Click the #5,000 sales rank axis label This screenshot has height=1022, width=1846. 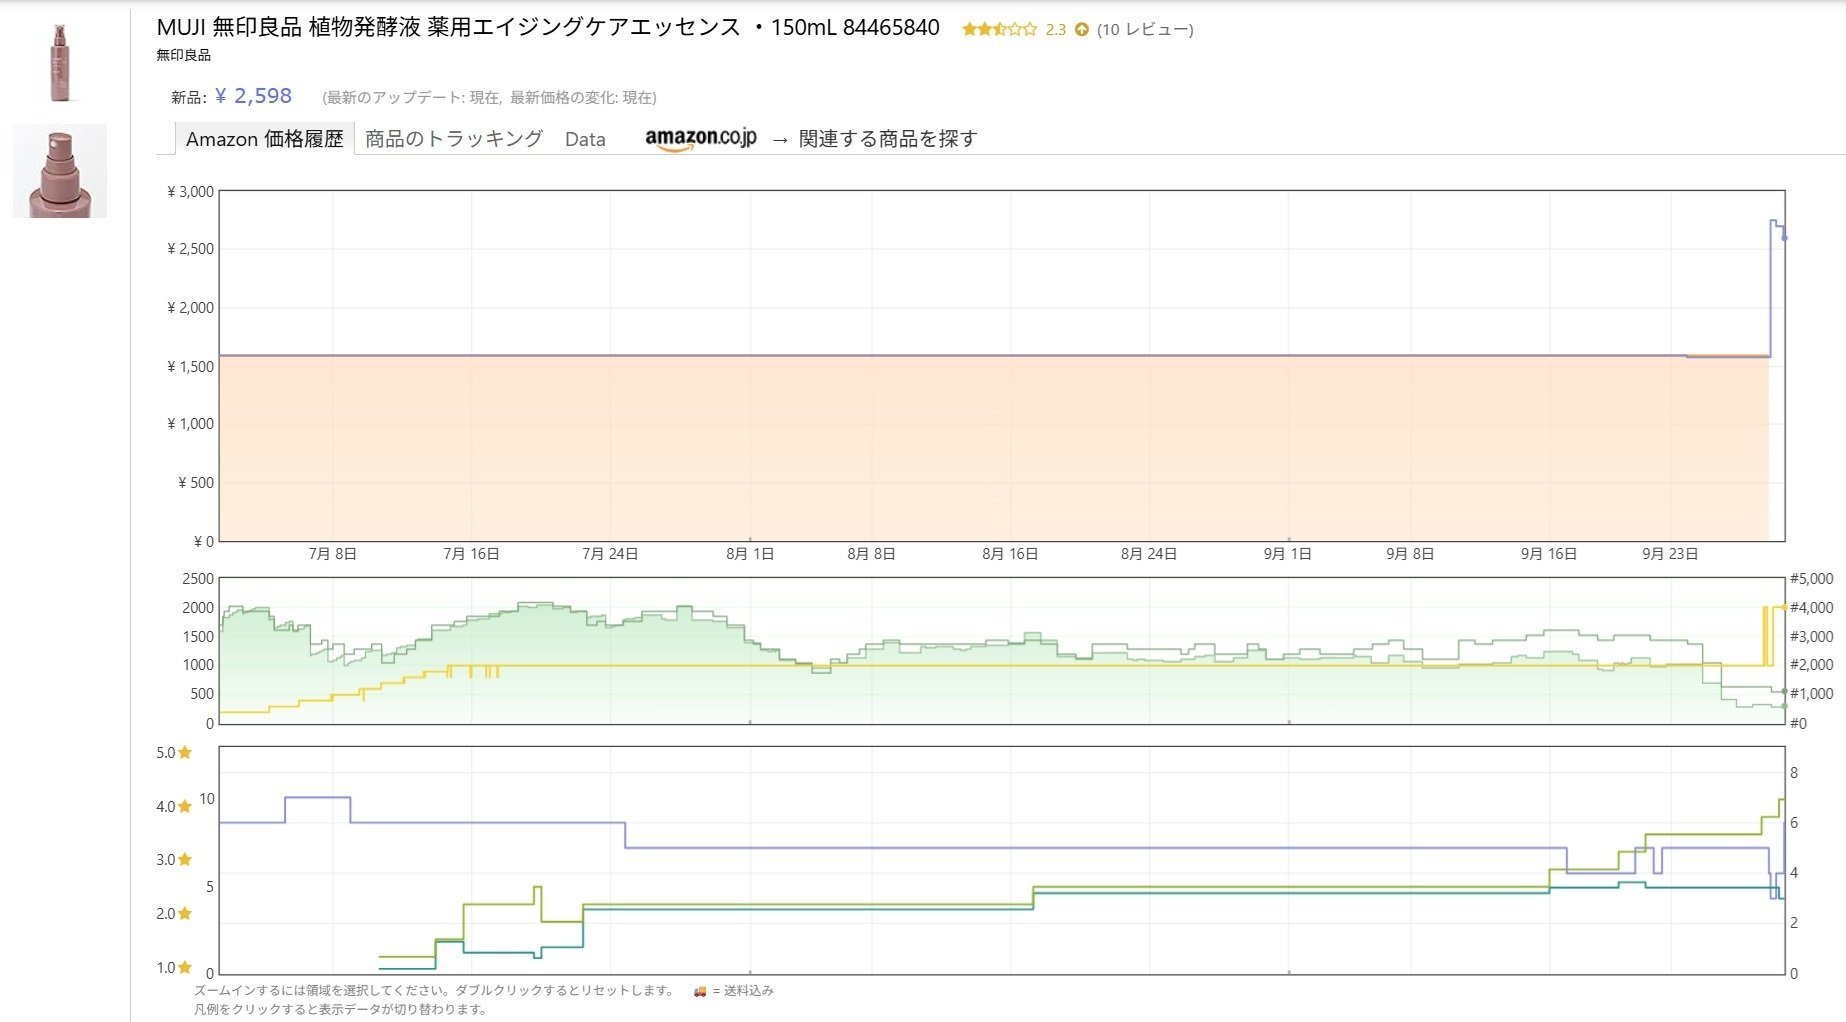1812,578
